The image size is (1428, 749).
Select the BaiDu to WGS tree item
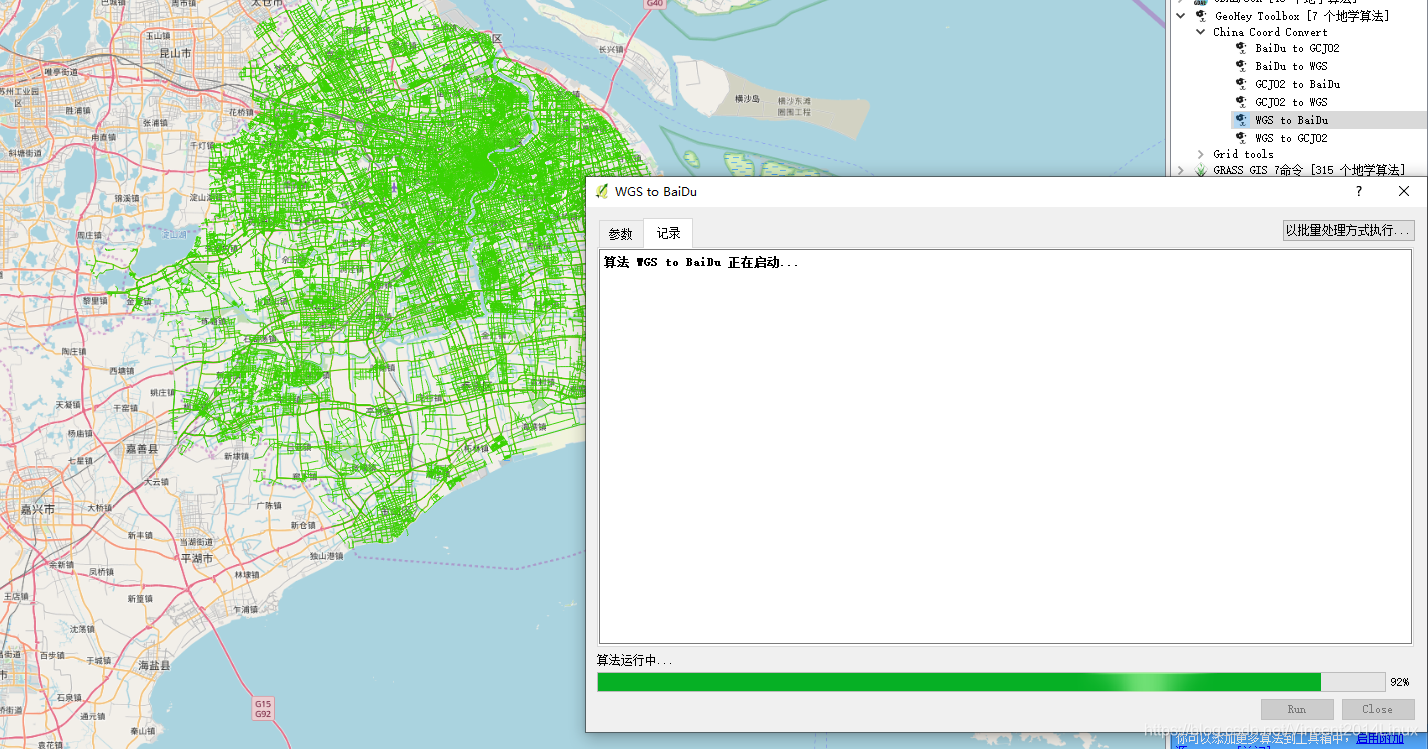[1291, 66]
